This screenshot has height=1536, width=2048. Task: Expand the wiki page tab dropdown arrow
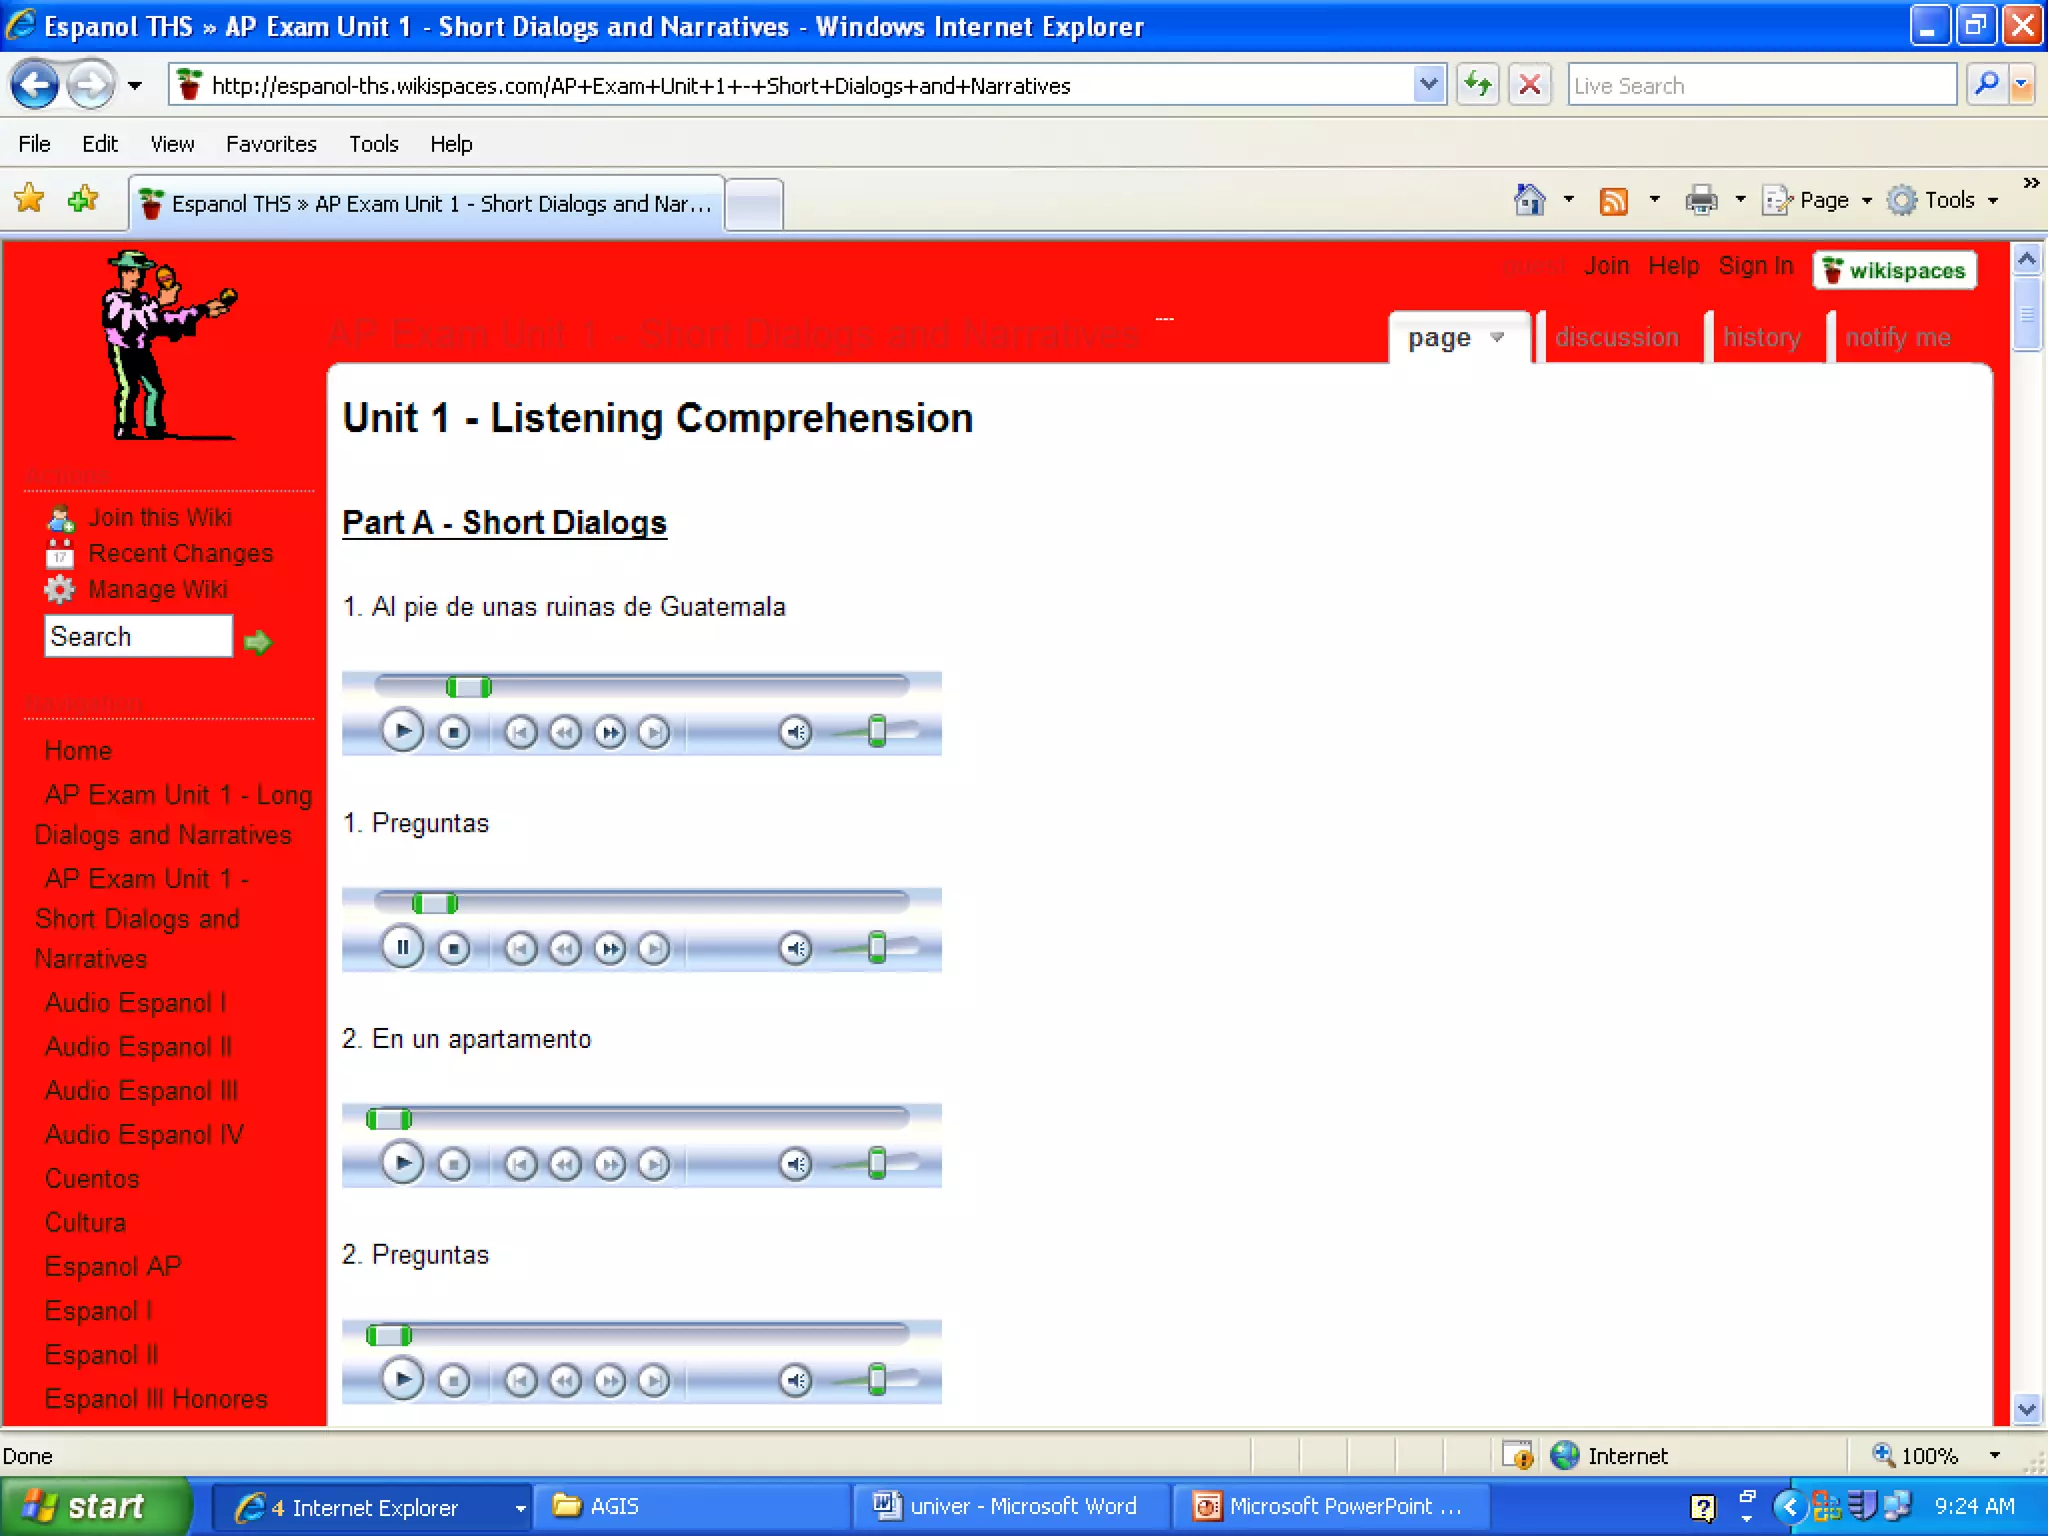1497,337
